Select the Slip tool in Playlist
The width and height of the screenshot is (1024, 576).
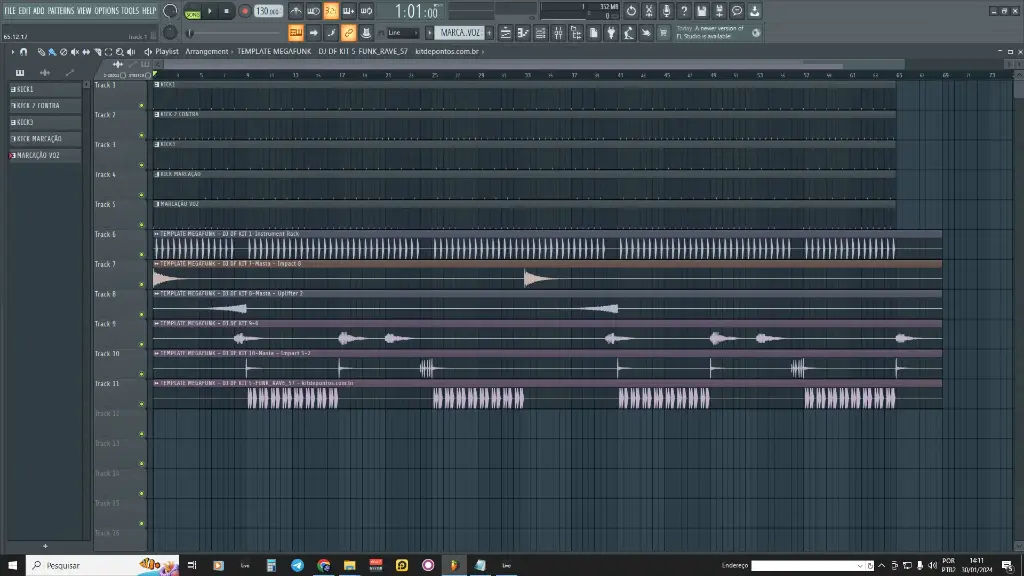click(86, 52)
